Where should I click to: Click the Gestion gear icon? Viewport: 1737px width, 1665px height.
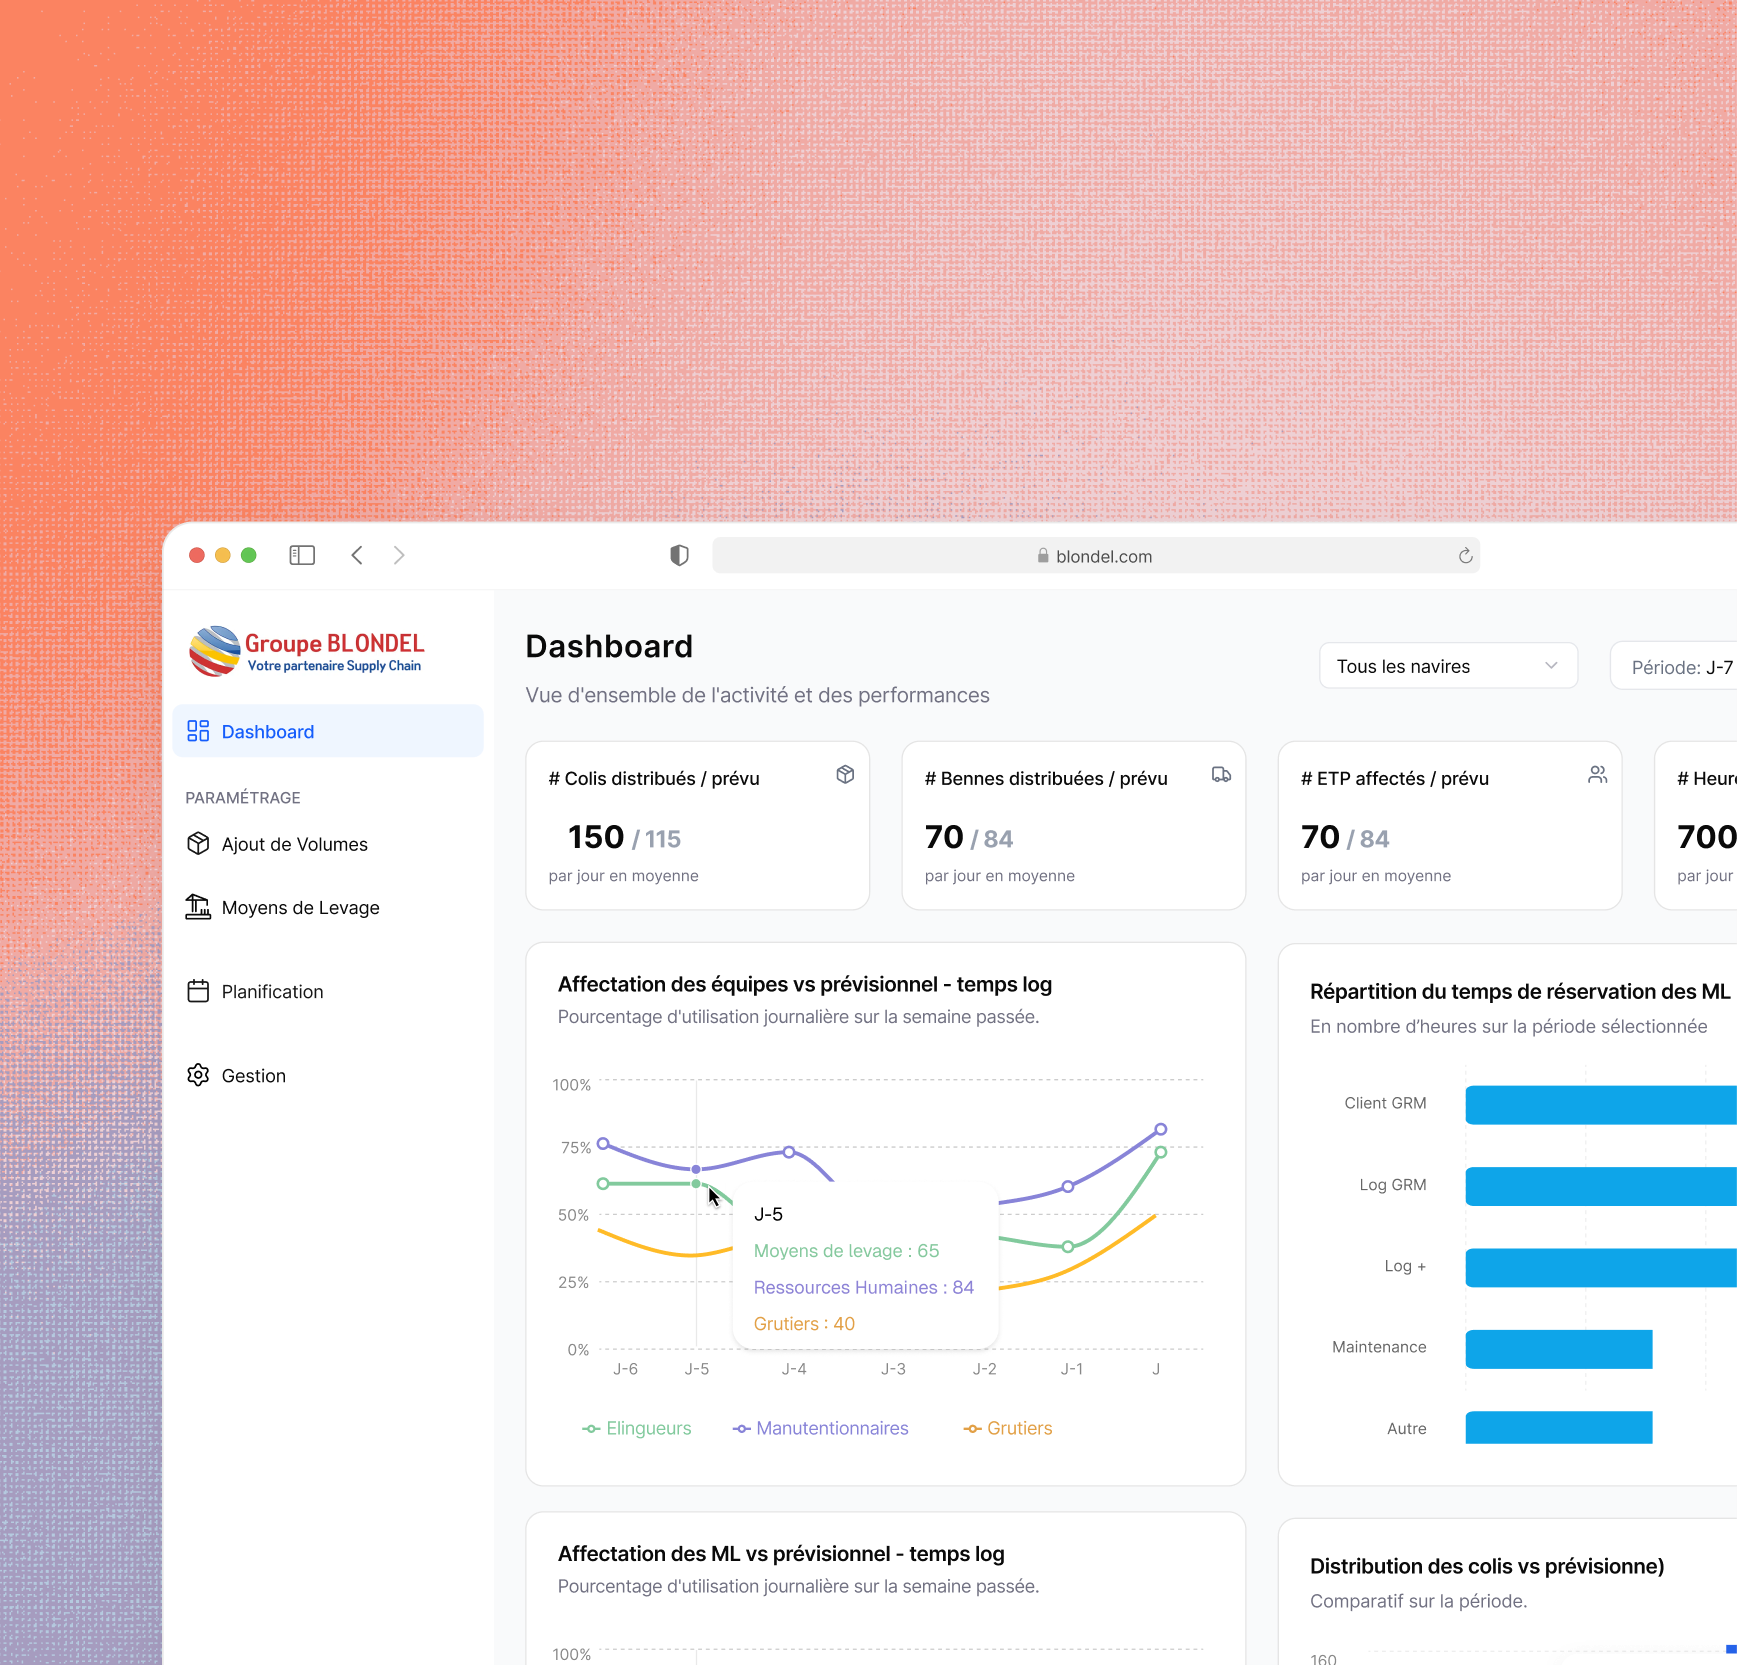point(198,1075)
